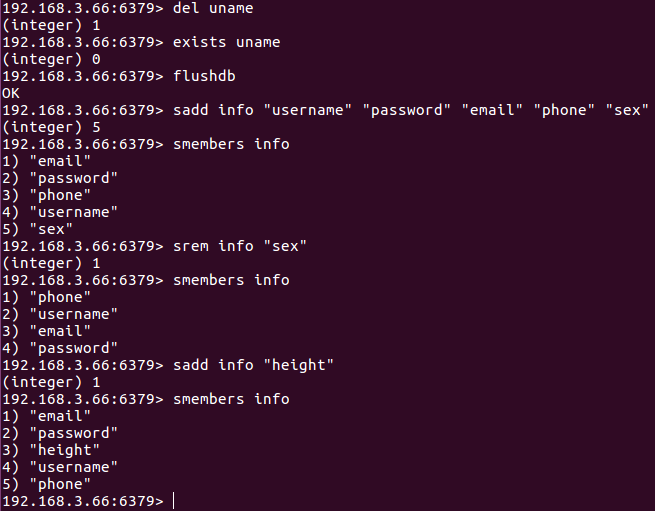655x511 pixels.
Task: Click the "(integer) 0" output line
Action: coord(51,59)
